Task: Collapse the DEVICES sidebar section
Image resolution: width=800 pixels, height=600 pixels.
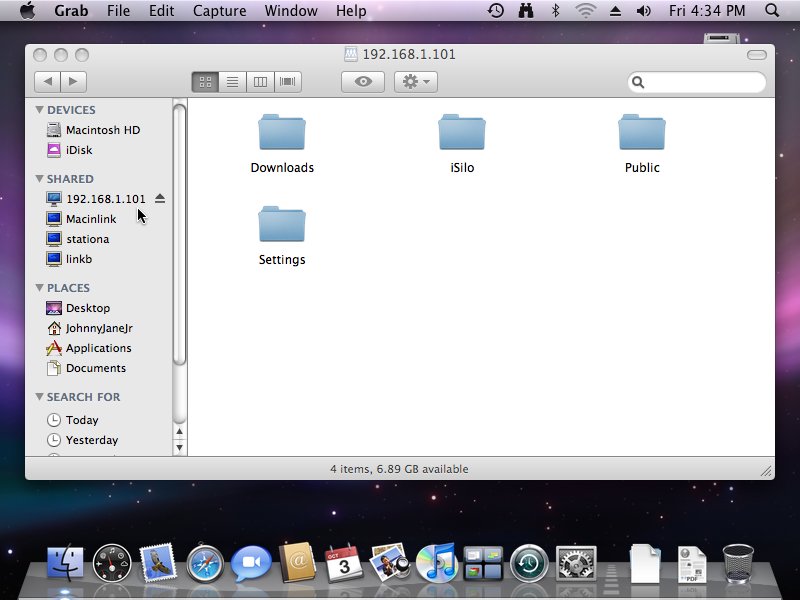Action: [x=40, y=110]
